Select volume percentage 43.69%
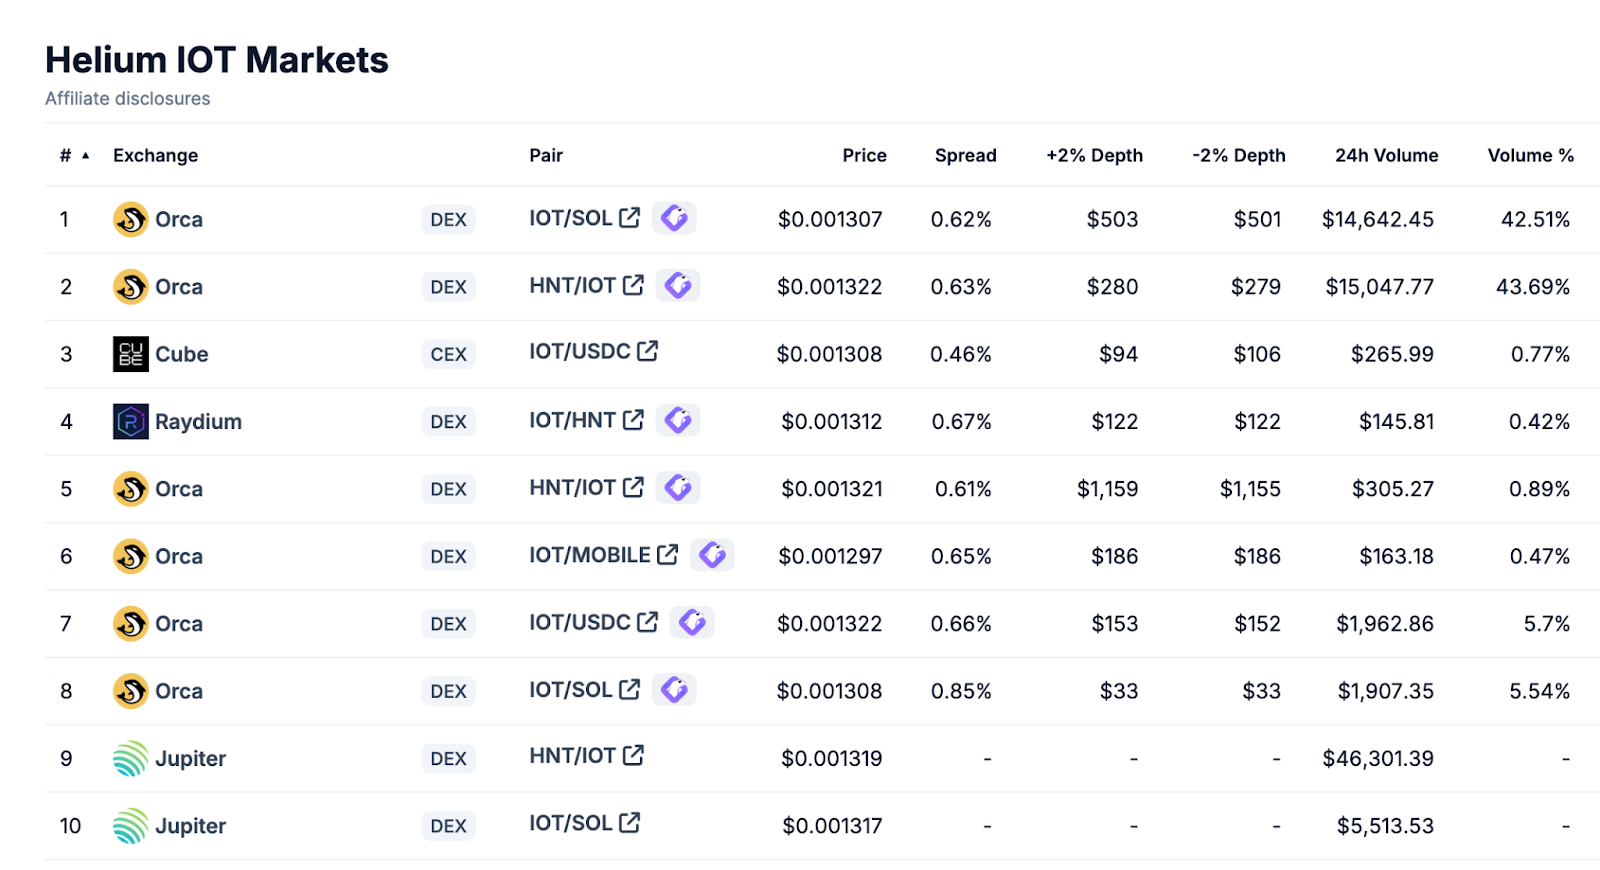 (x=1532, y=287)
